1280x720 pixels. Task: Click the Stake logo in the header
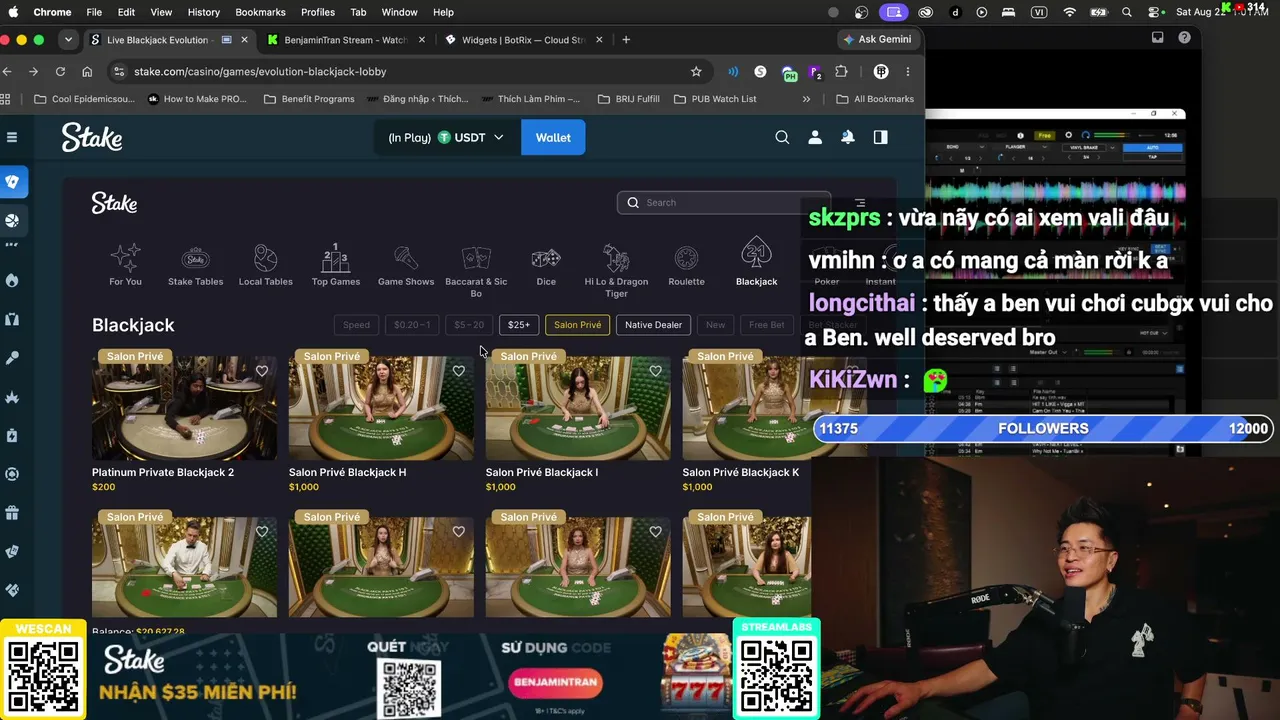(x=92, y=137)
